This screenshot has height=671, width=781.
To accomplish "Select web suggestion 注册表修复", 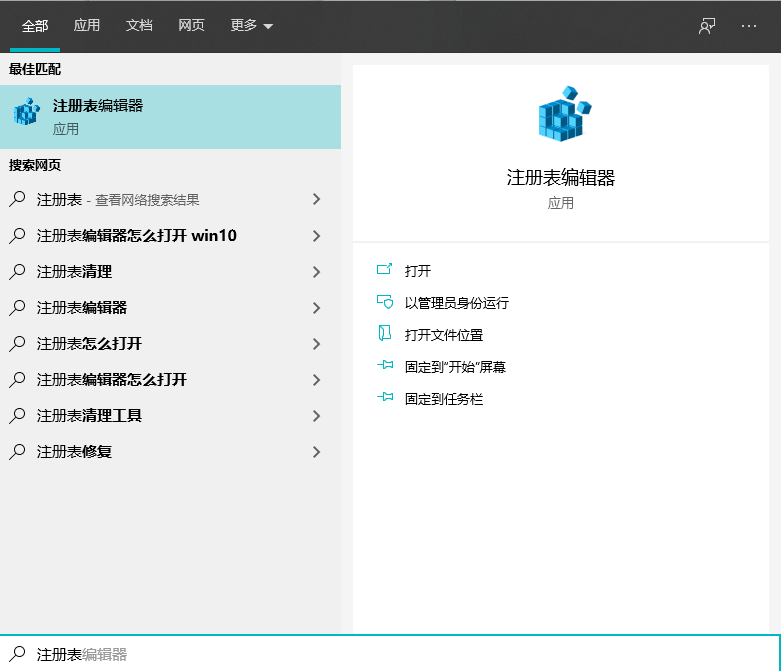I will 74,451.
